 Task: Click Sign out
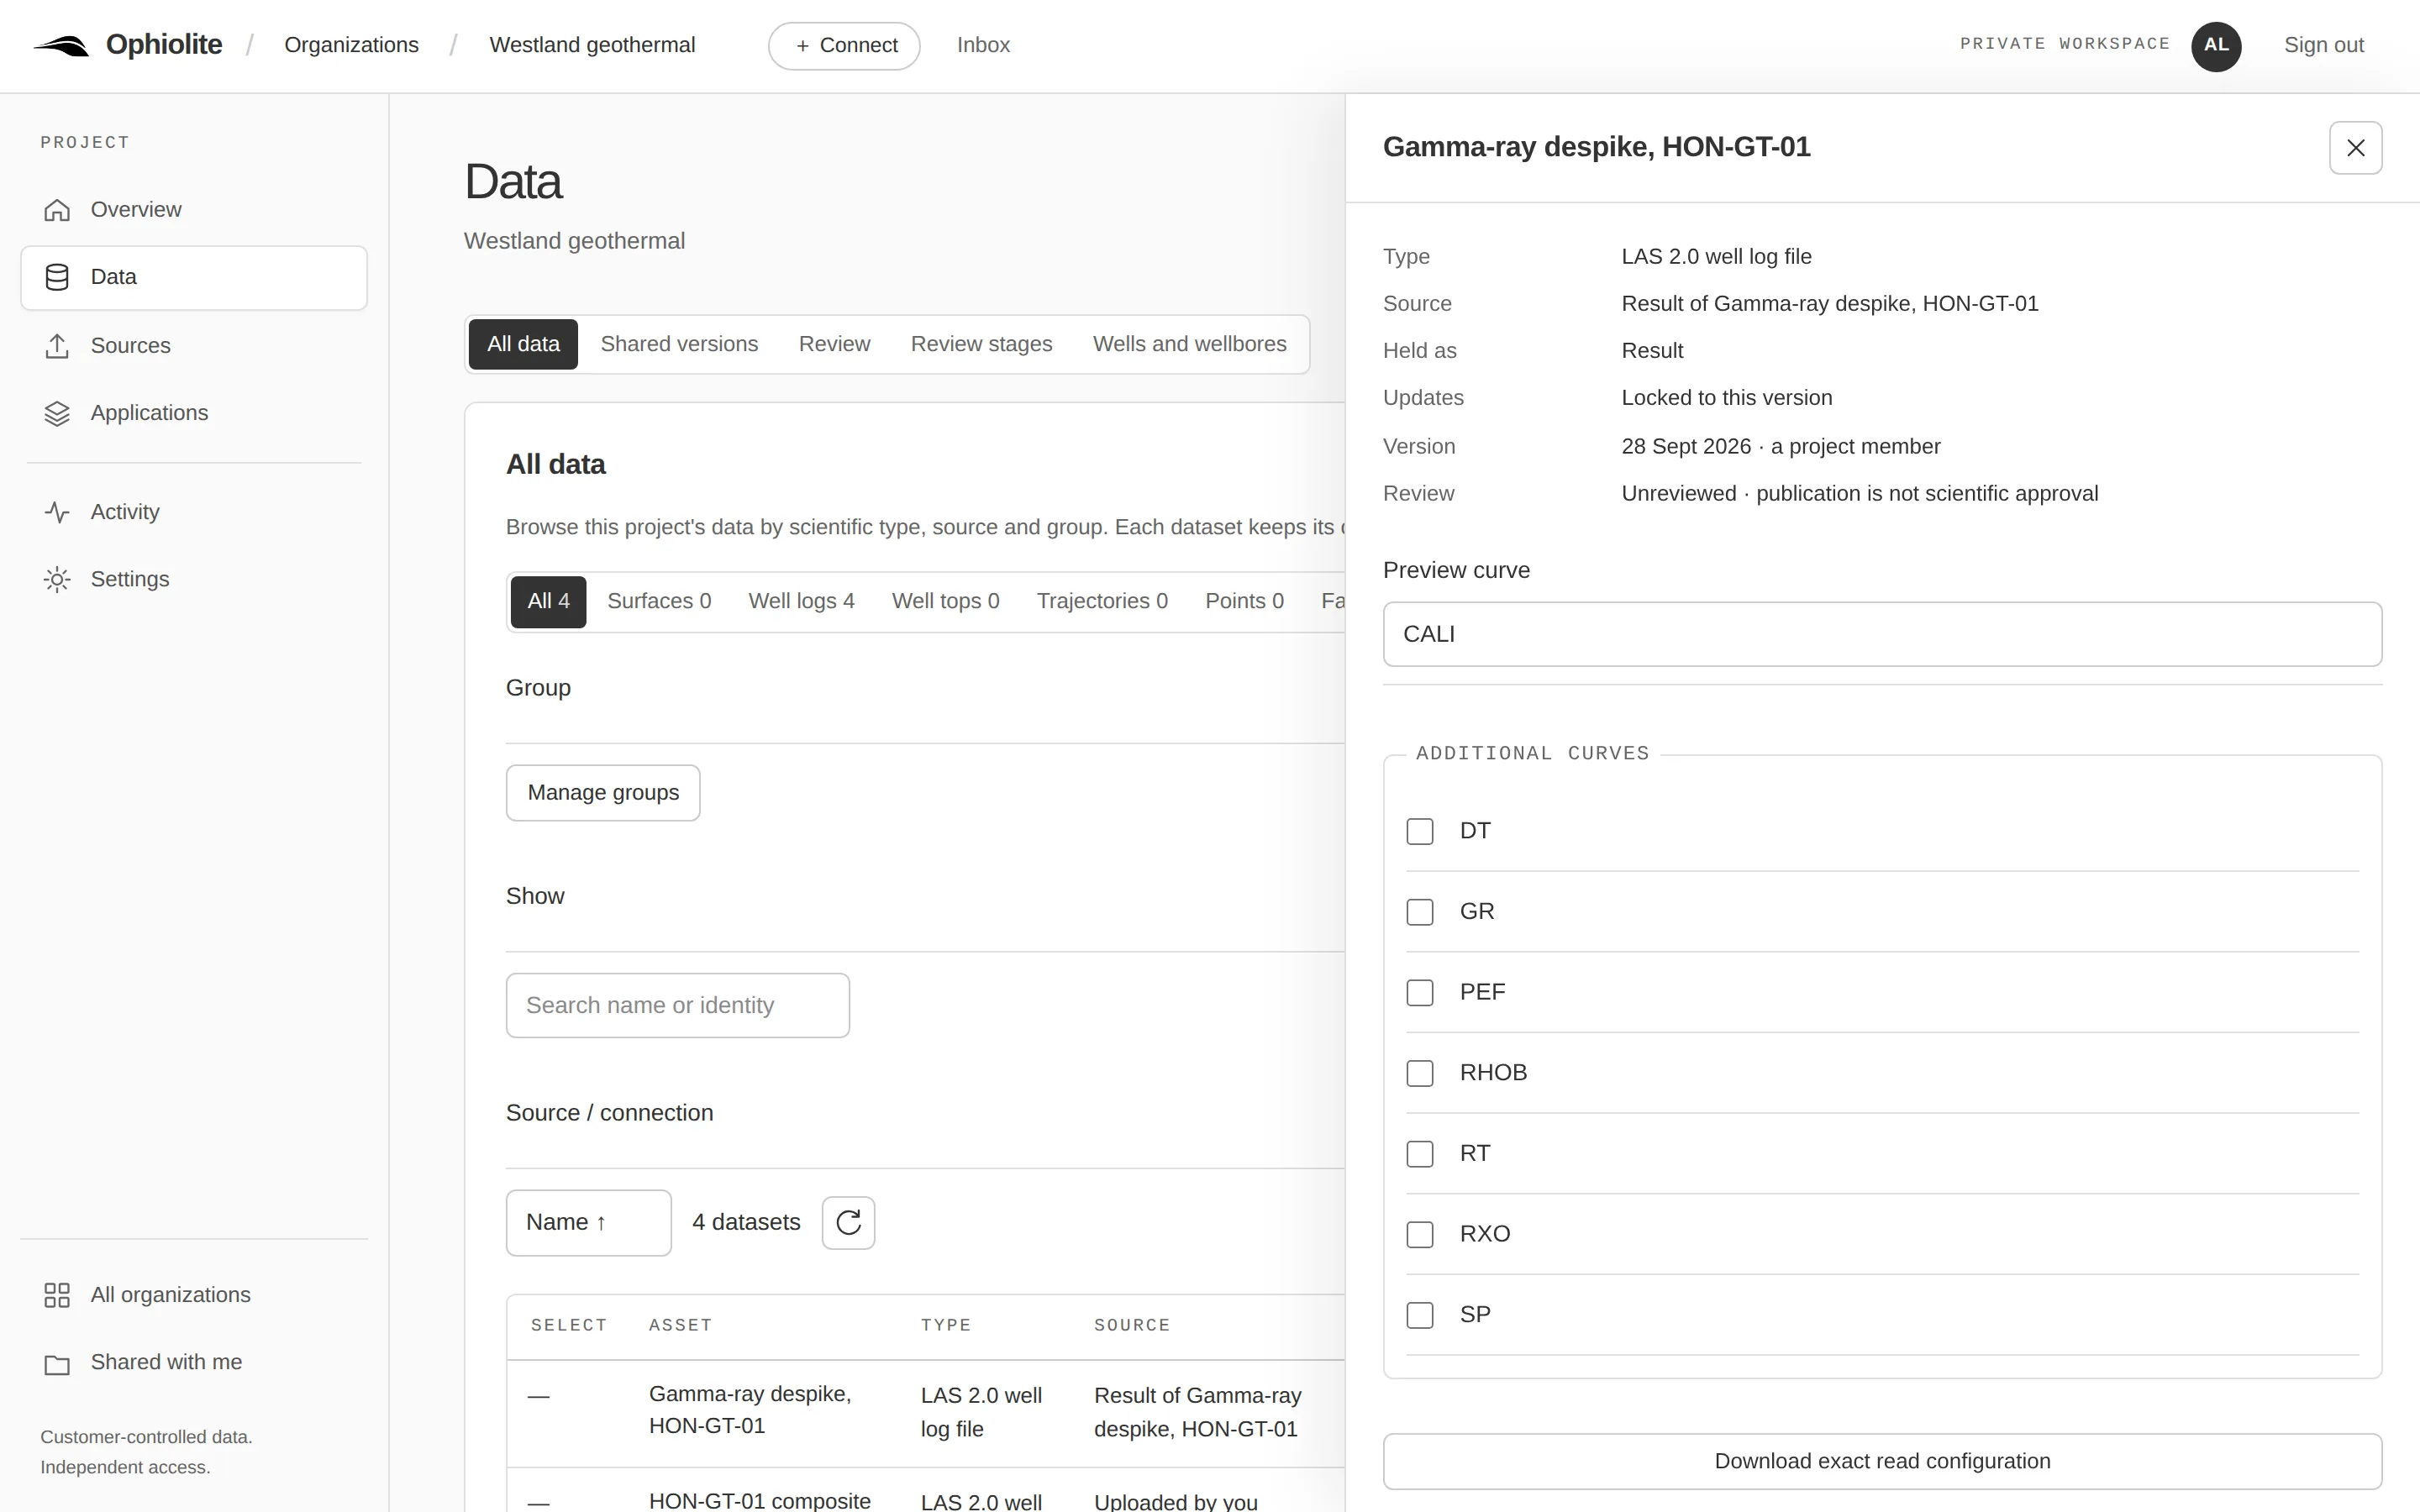click(x=2323, y=45)
